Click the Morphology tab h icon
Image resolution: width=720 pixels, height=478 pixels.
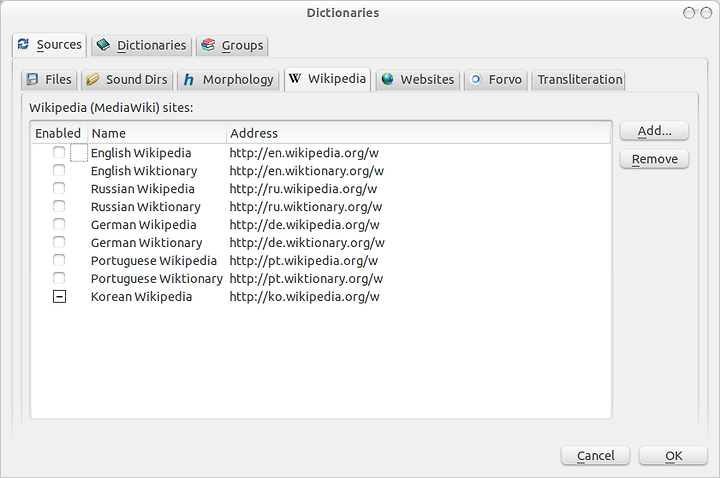(x=188, y=80)
